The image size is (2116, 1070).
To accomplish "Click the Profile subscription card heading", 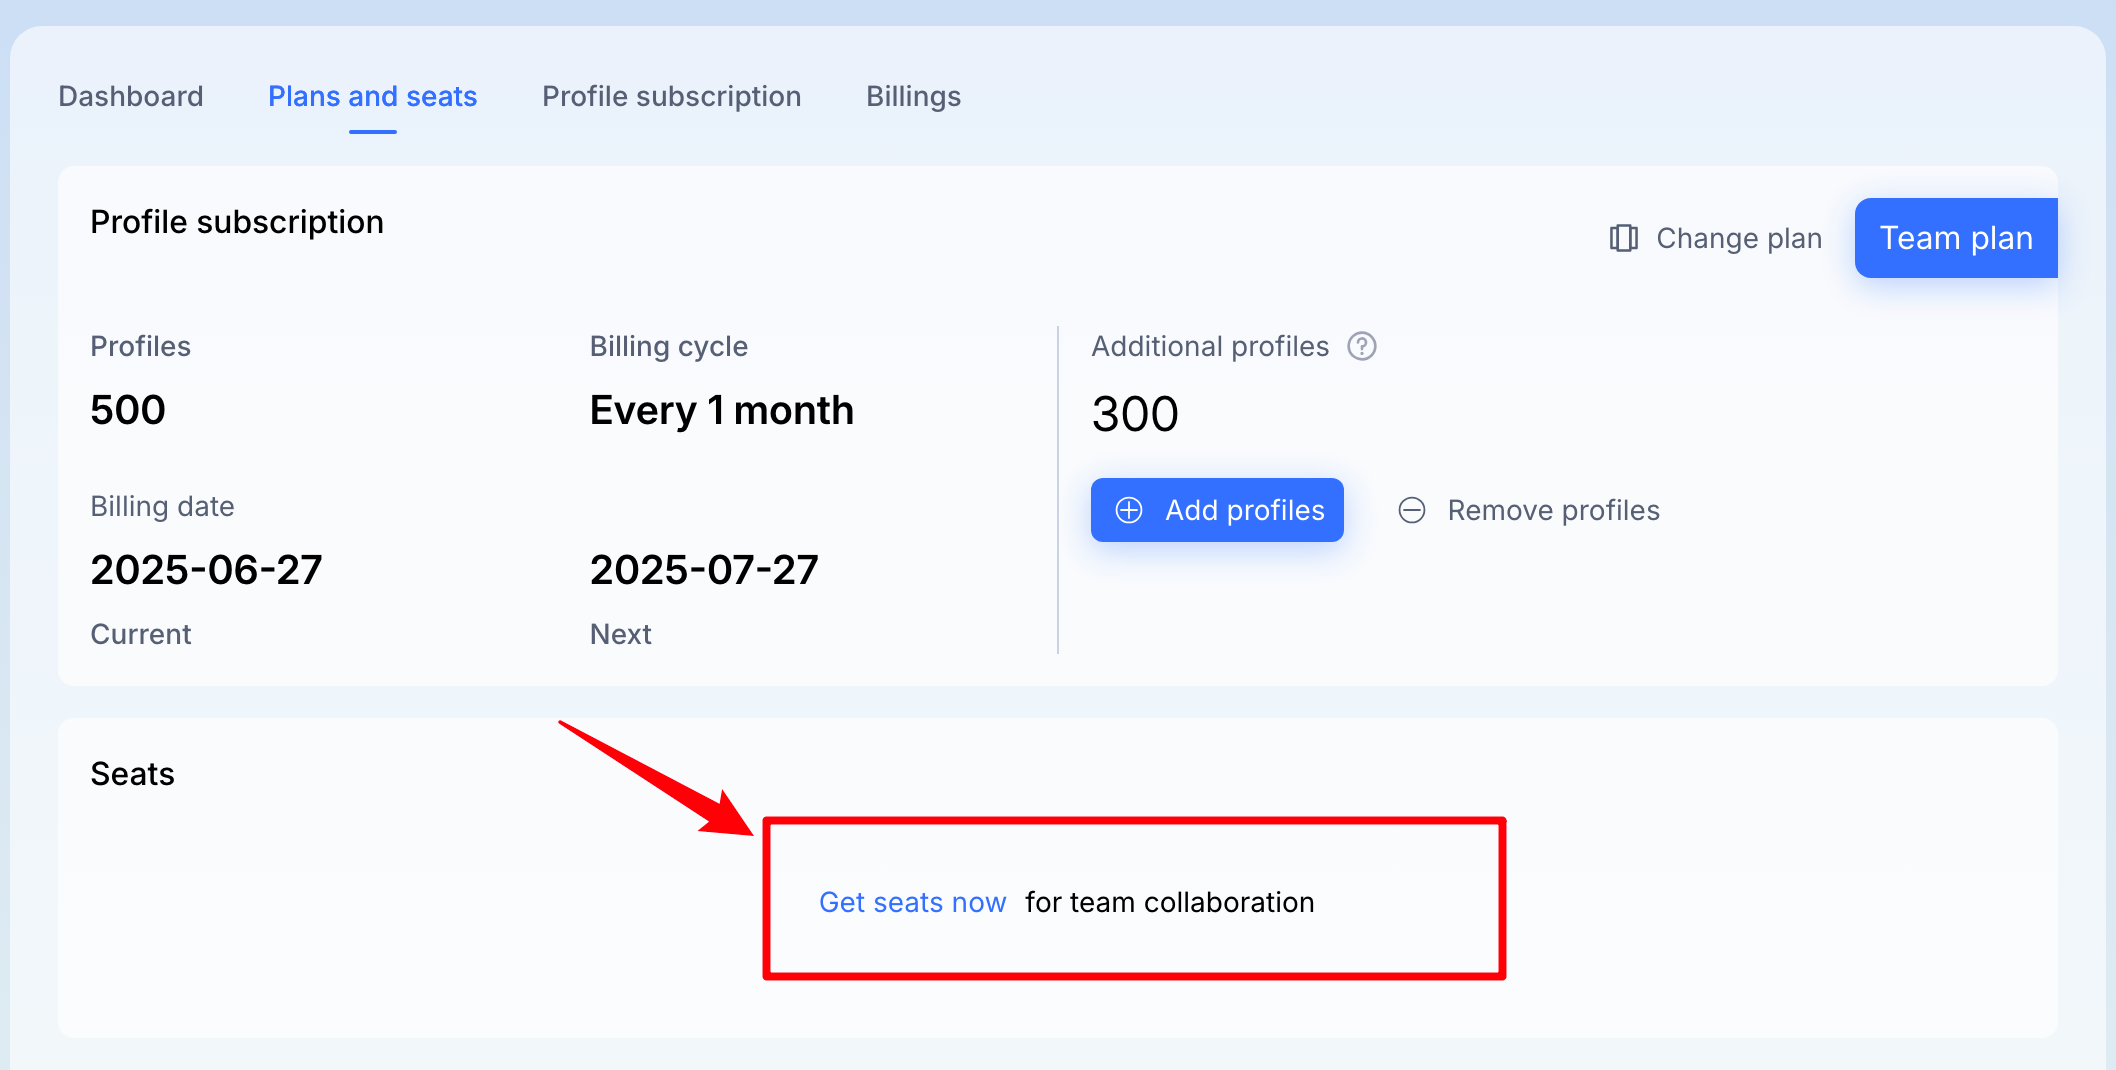I will click(x=237, y=222).
